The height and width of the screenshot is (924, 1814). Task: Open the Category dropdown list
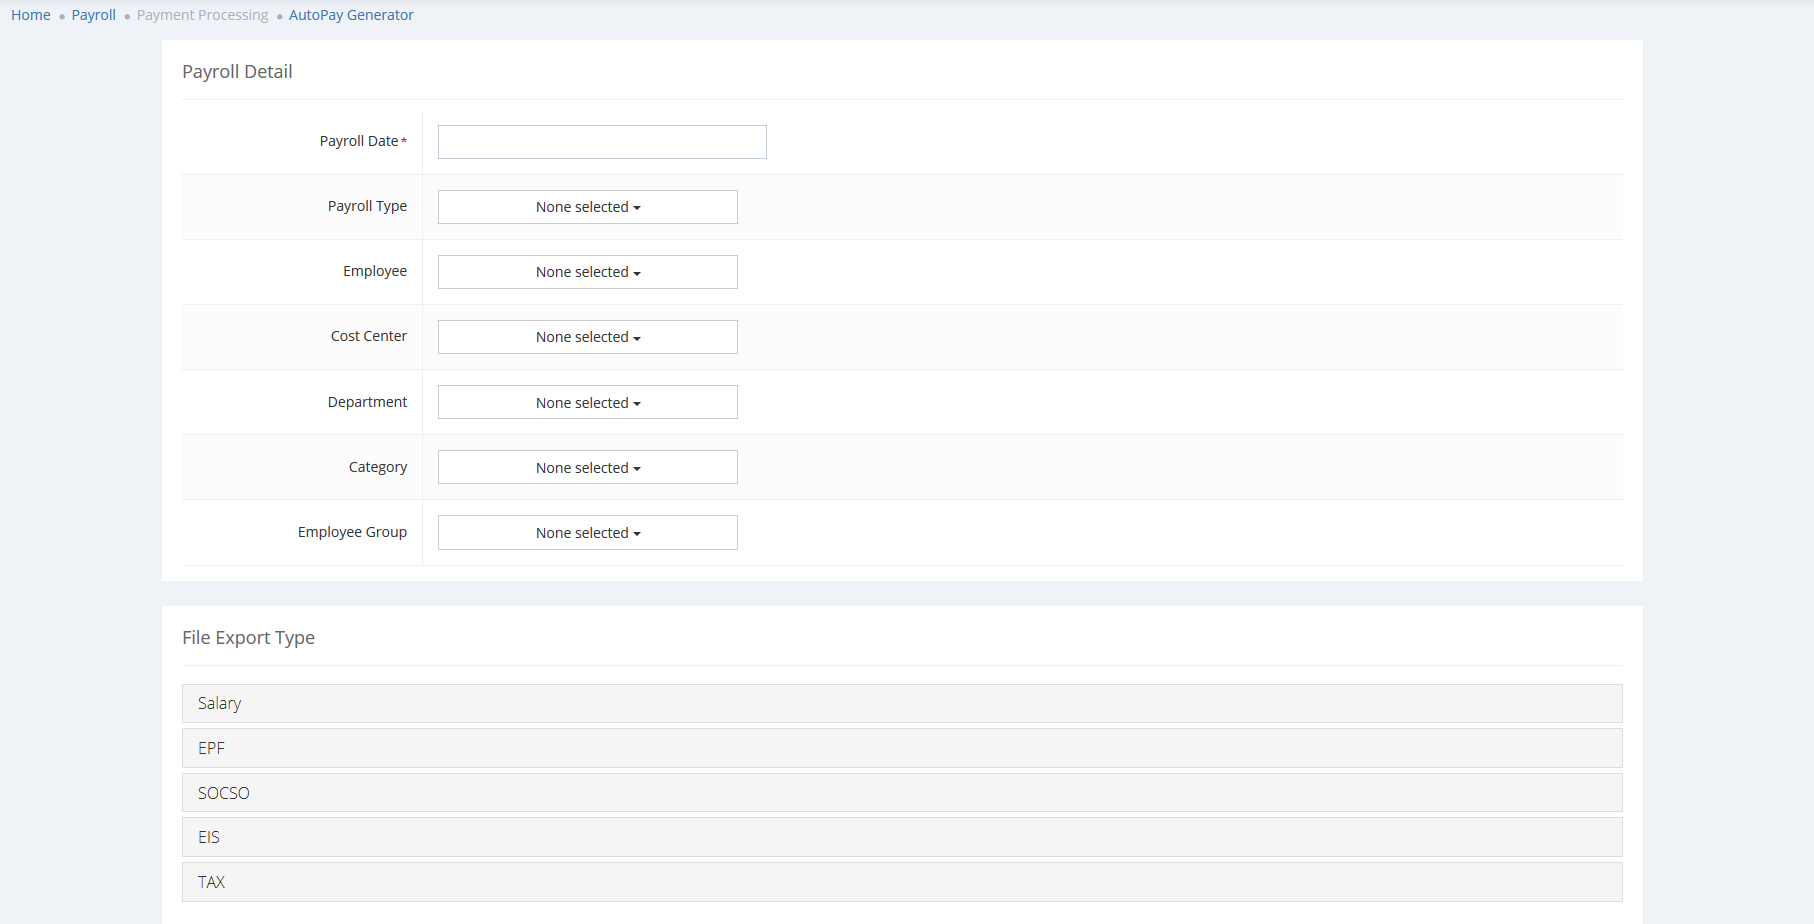pos(588,467)
